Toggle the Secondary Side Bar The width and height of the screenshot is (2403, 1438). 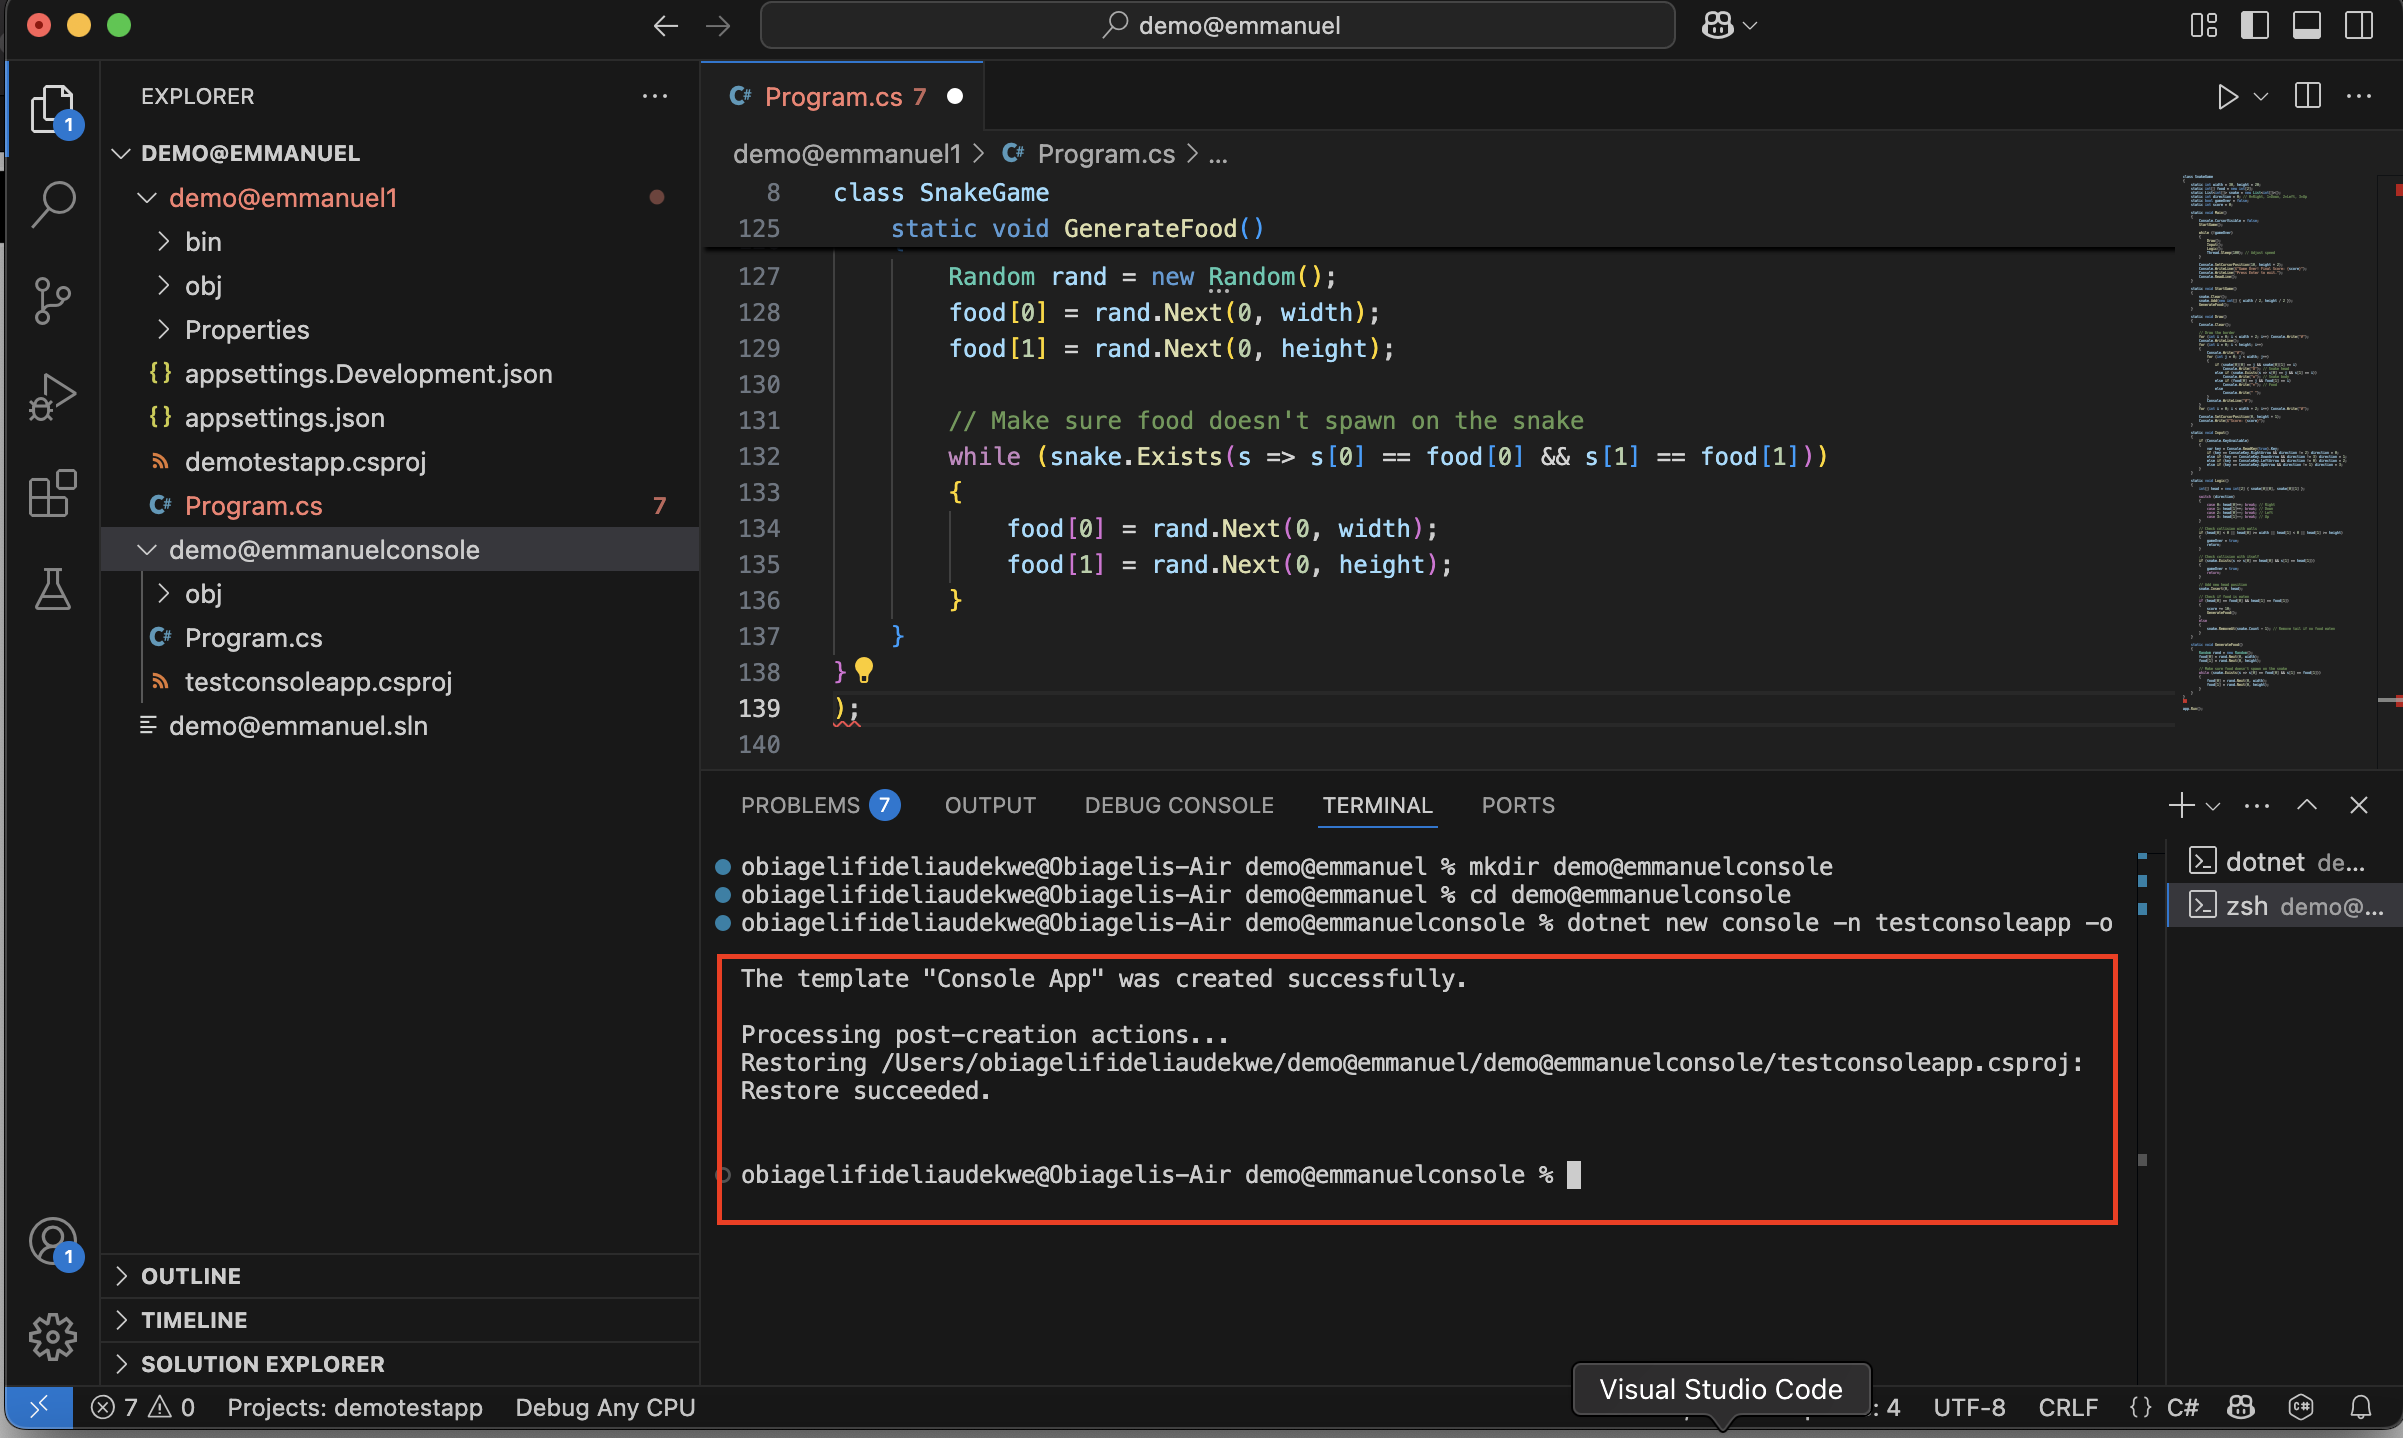pyautogui.click(x=2359, y=25)
